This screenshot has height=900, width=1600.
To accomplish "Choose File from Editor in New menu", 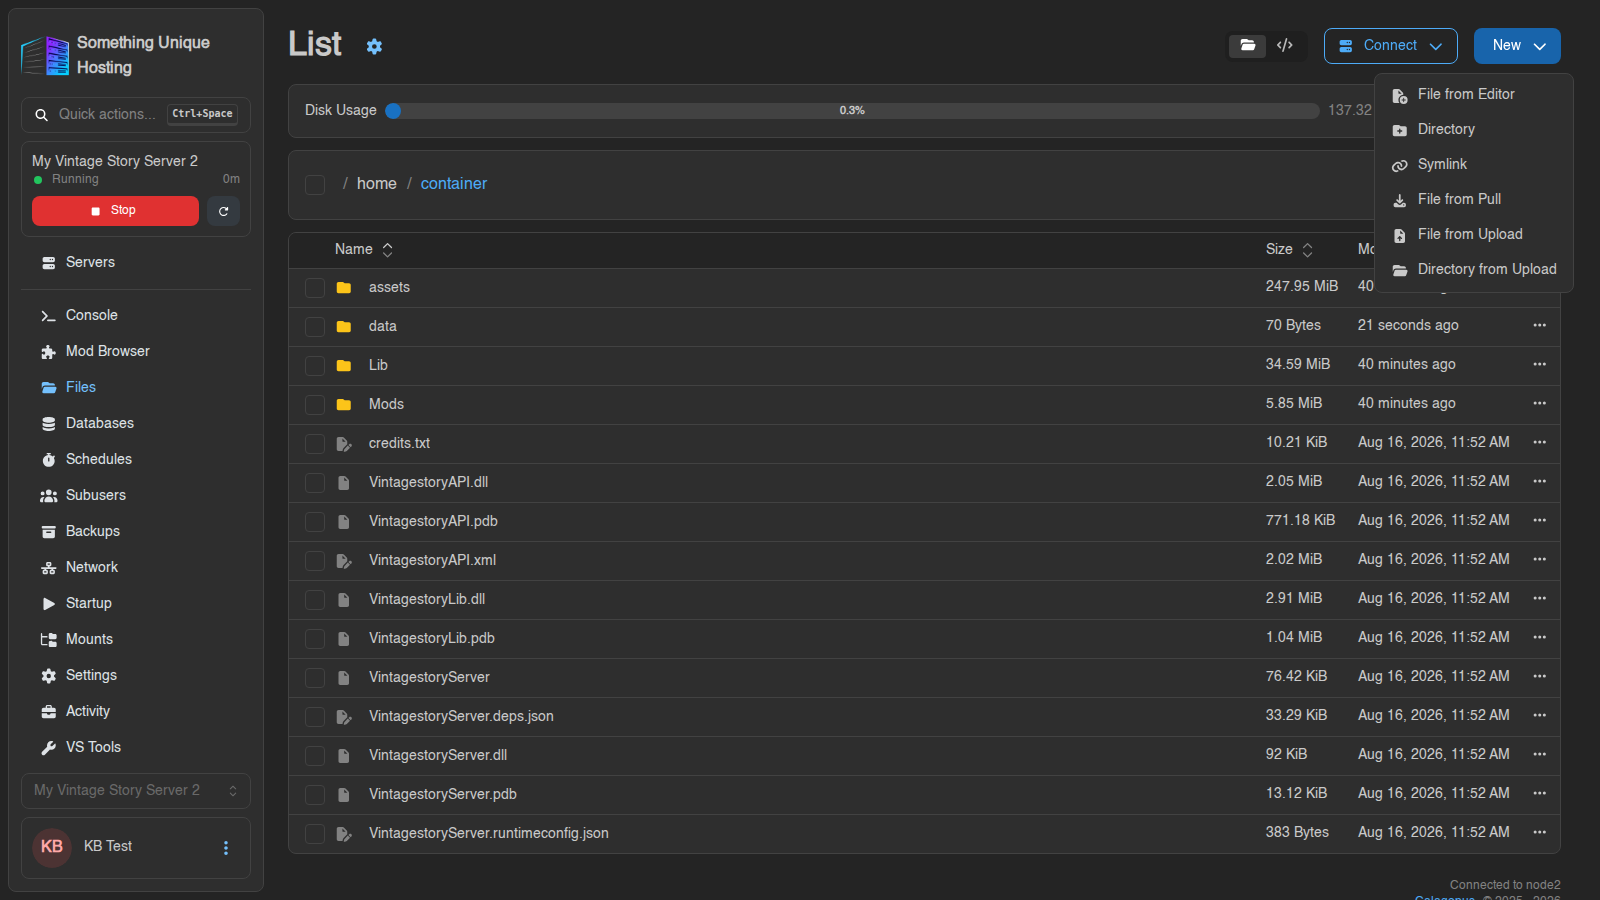I will [x=1474, y=95].
